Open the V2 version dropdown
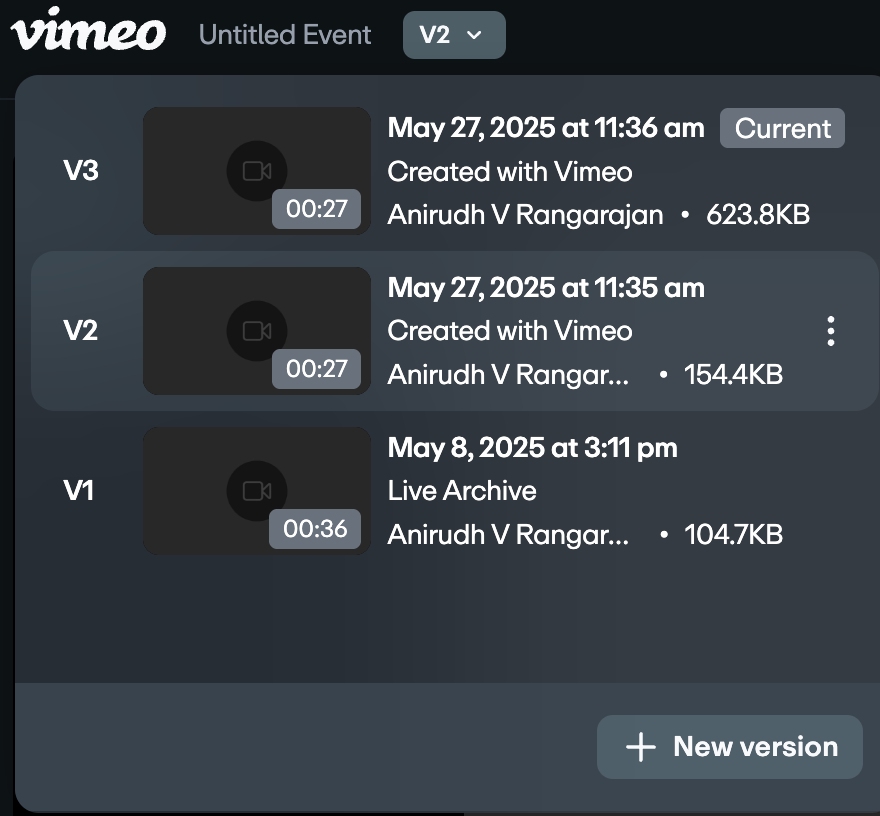880x816 pixels. [x=454, y=35]
